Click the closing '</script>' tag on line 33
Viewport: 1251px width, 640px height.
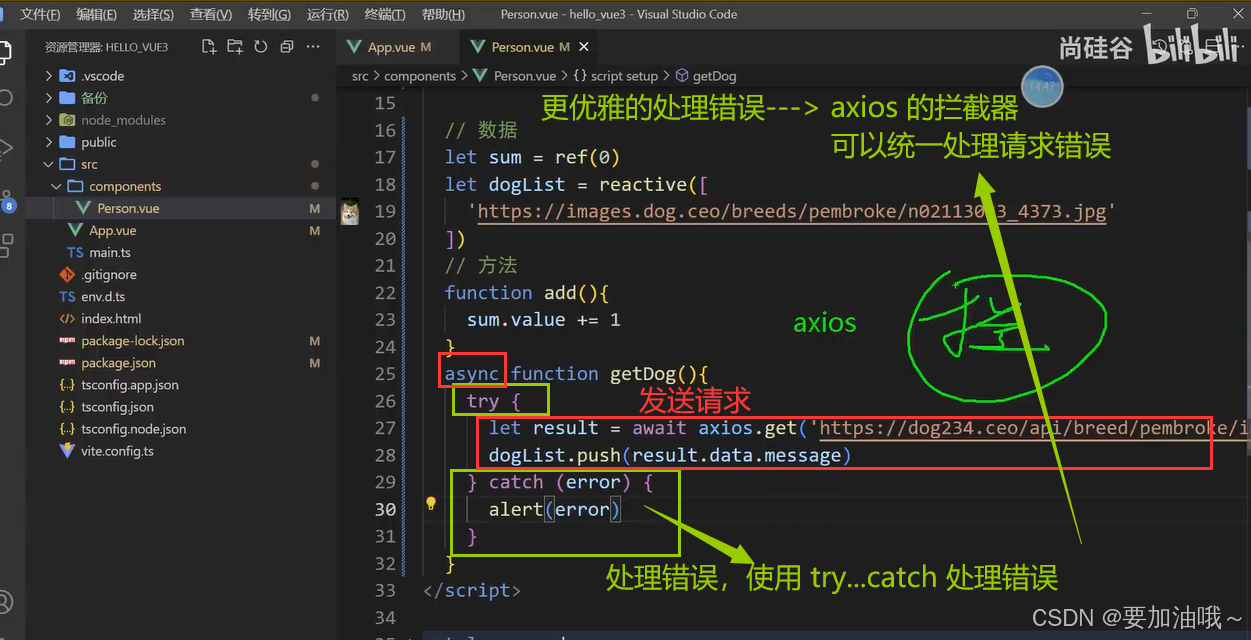[x=472, y=590]
